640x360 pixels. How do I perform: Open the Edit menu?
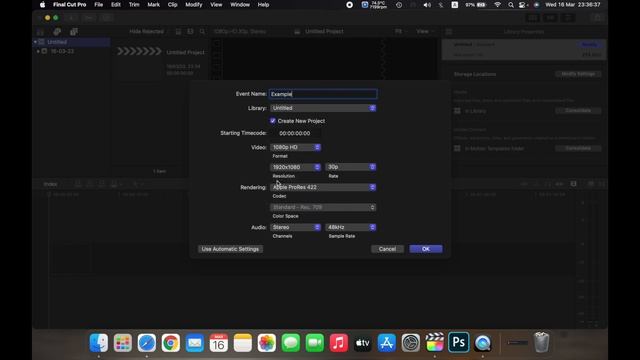click(116, 5)
